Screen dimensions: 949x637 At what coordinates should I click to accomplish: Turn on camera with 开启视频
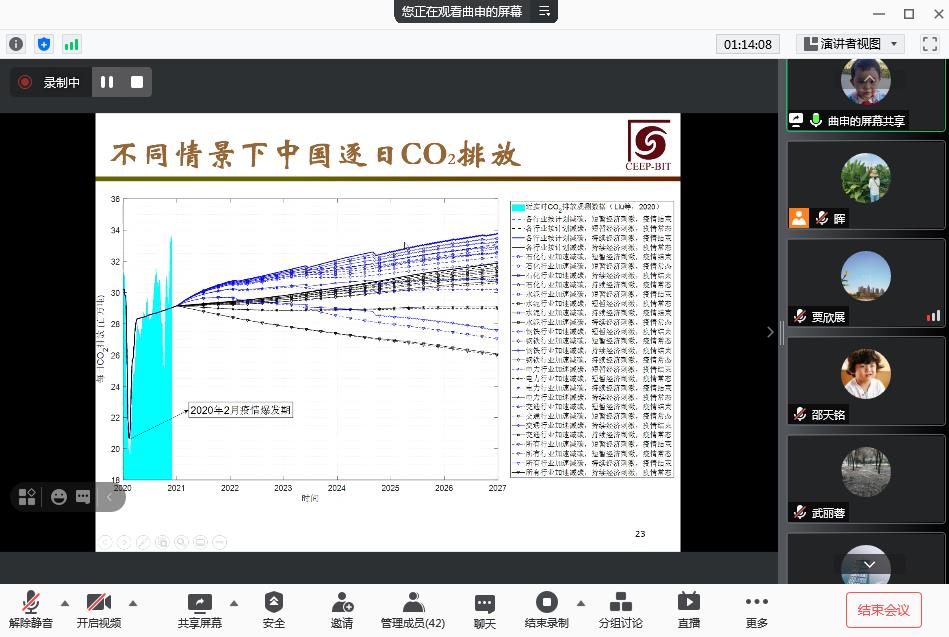pyautogui.click(x=98, y=609)
